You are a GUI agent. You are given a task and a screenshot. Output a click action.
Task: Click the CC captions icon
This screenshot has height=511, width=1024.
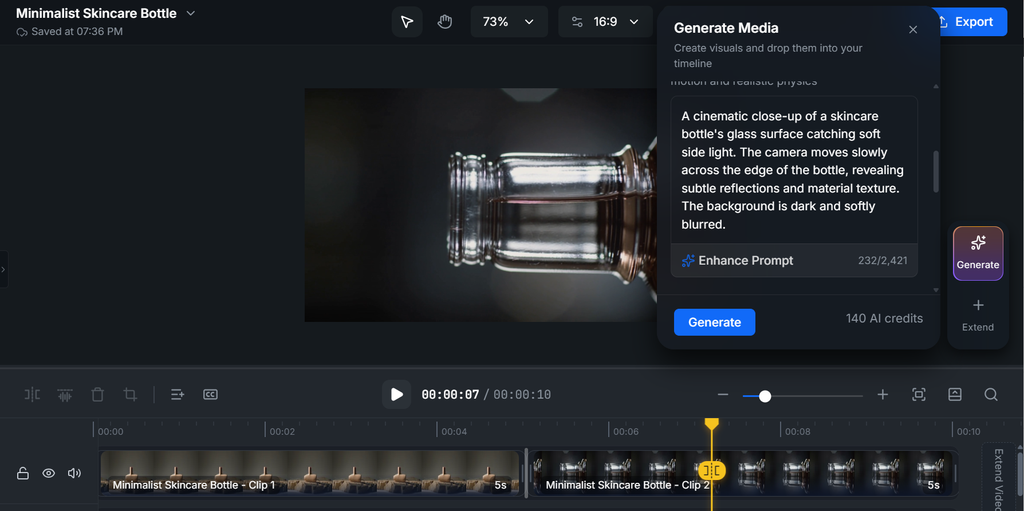click(x=210, y=395)
